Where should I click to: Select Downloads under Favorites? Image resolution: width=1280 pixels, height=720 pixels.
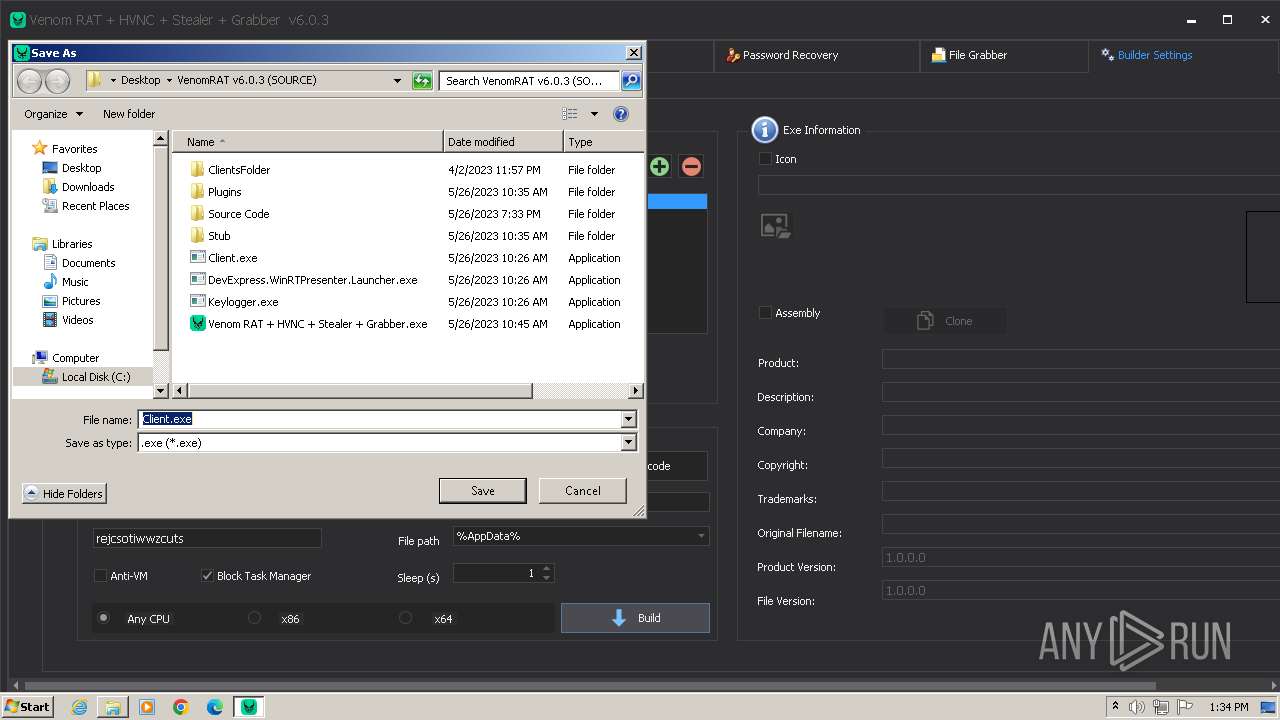click(x=88, y=187)
